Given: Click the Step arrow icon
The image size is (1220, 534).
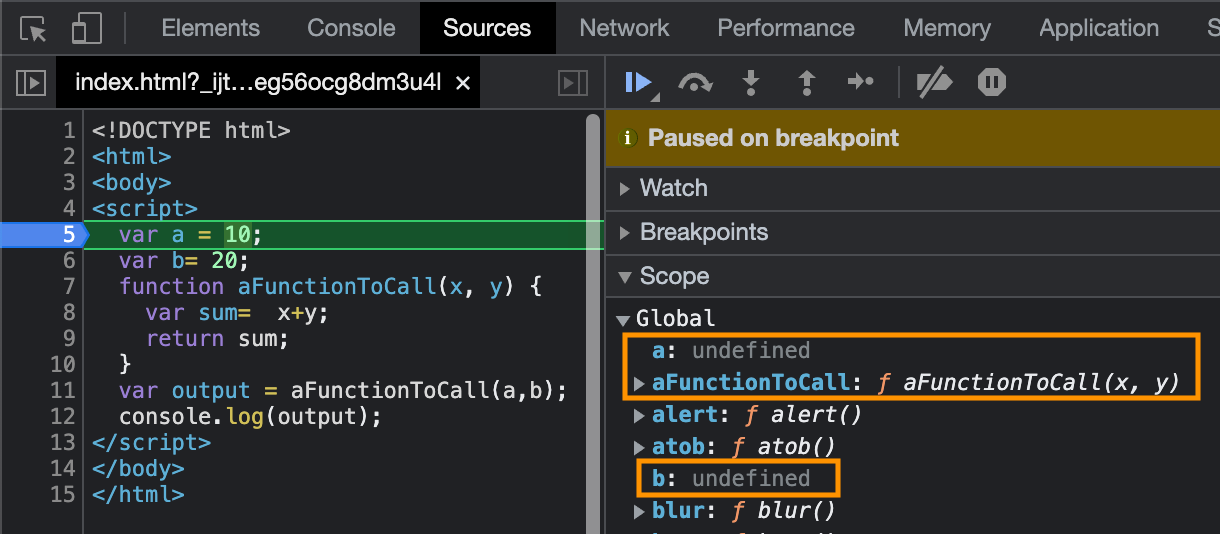Looking at the screenshot, I should click(x=861, y=82).
